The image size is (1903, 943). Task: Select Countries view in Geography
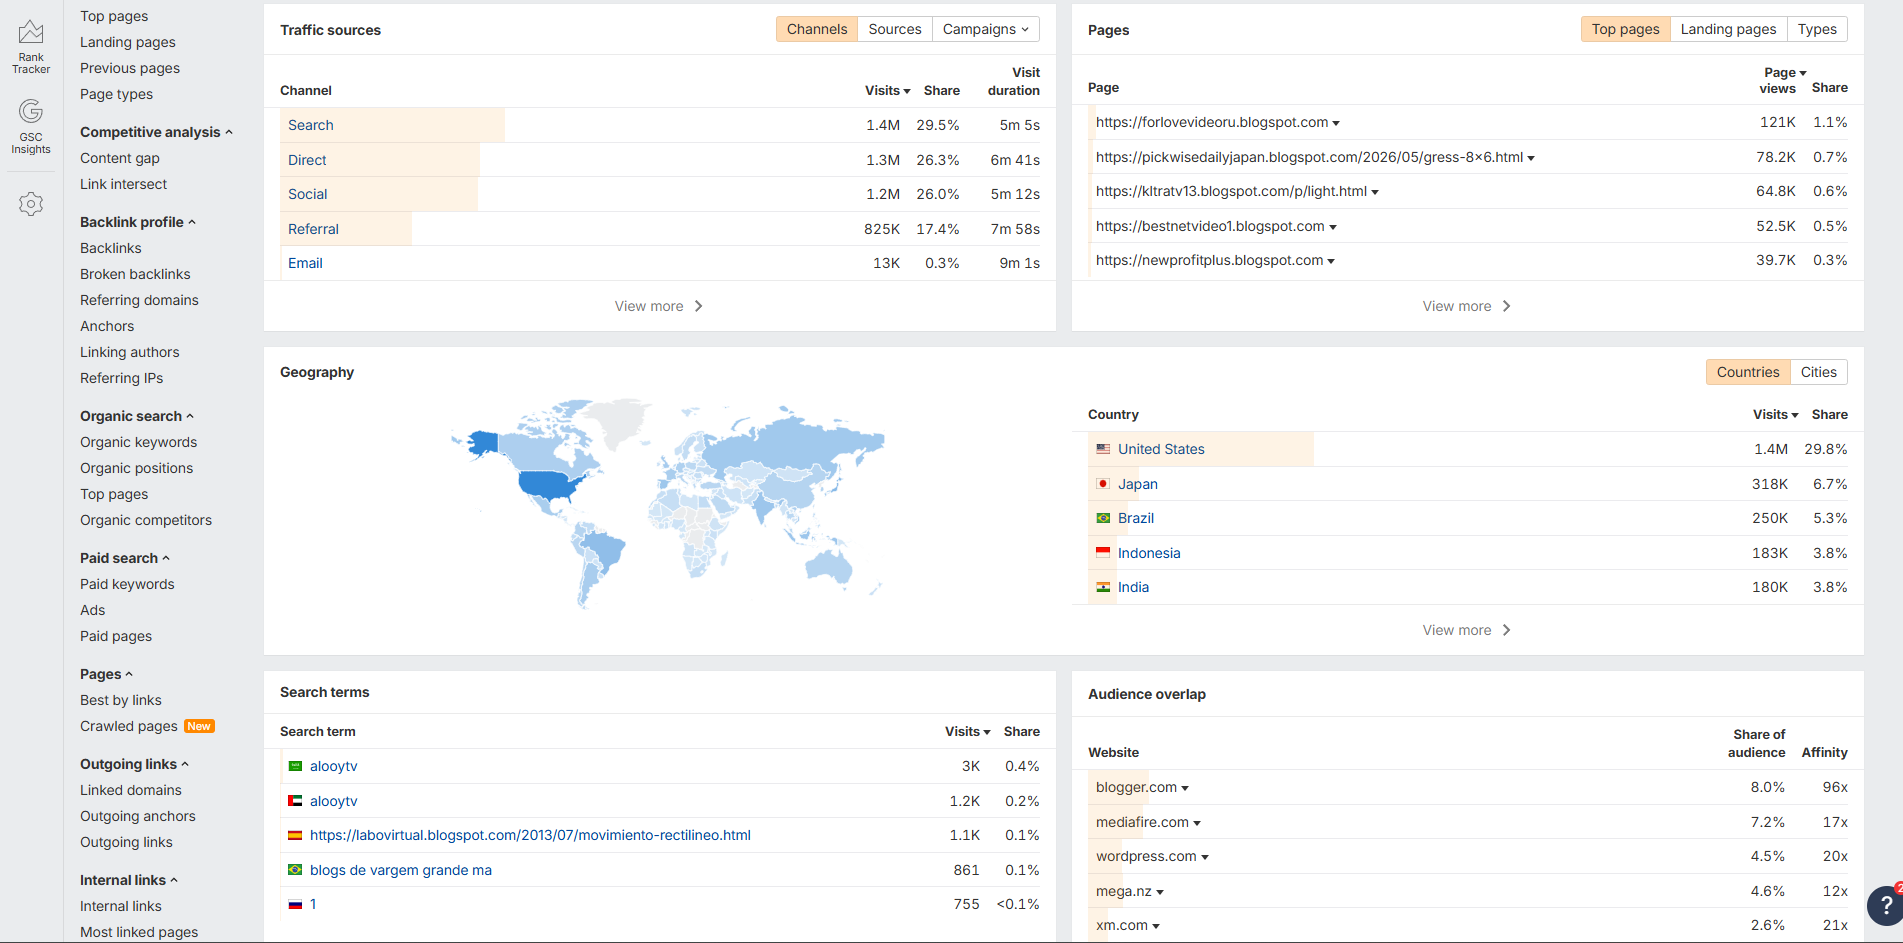pos(1748,372)
